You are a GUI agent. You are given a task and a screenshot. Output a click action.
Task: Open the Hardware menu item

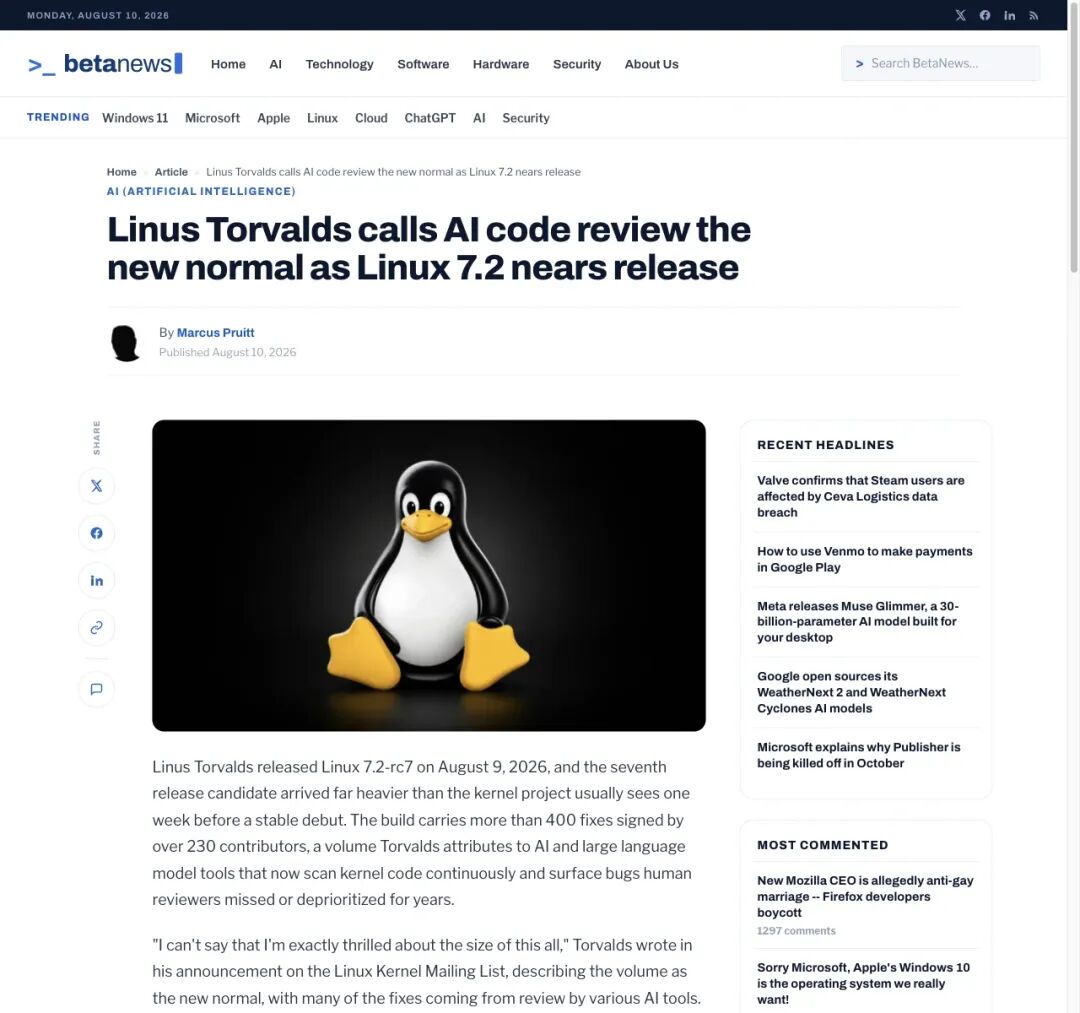501,64
